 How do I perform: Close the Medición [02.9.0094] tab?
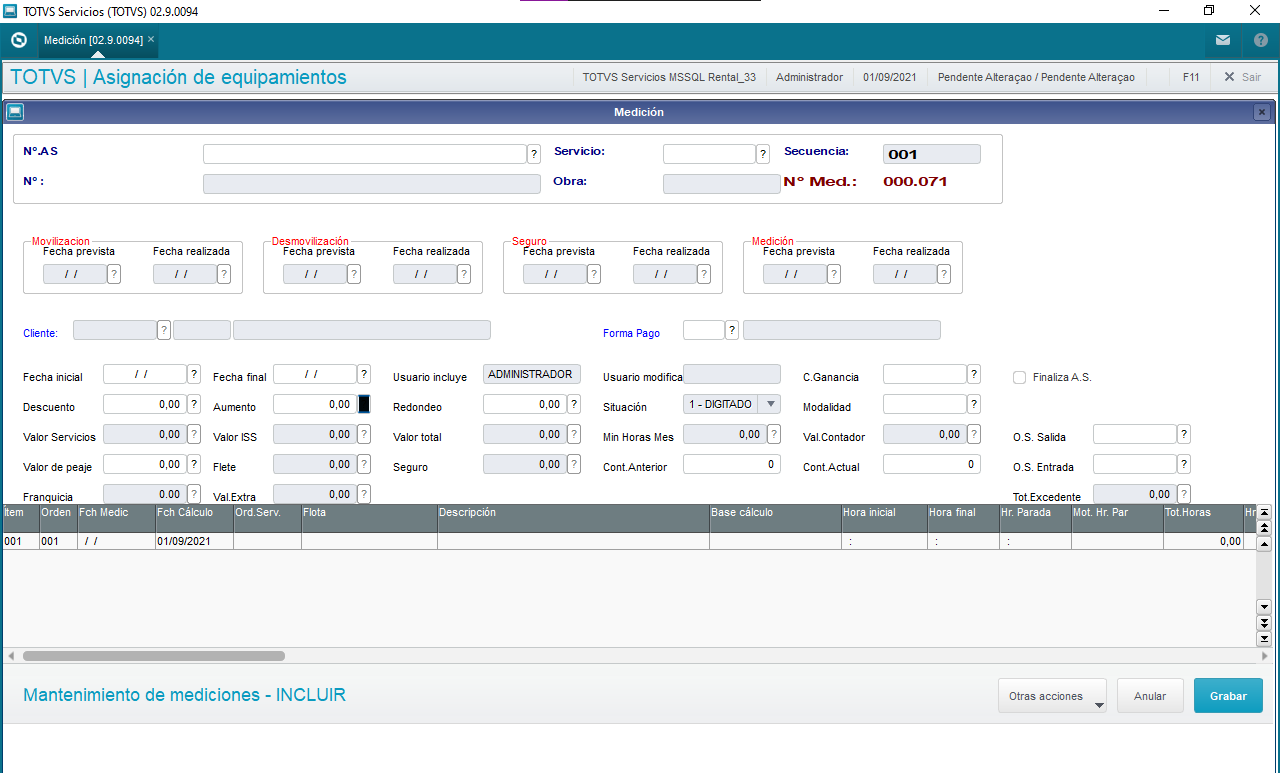(151, 40)
